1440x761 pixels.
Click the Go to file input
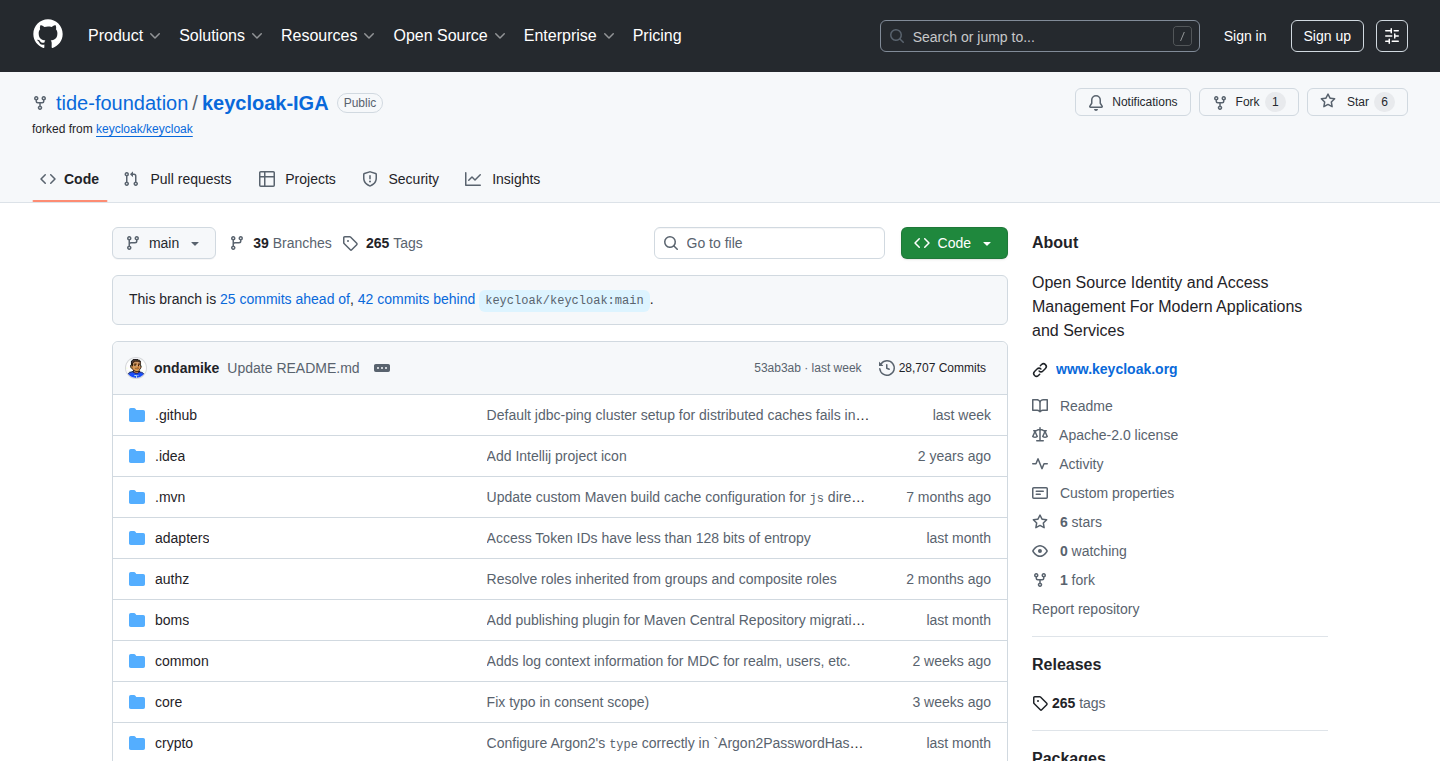pos(769,243)
